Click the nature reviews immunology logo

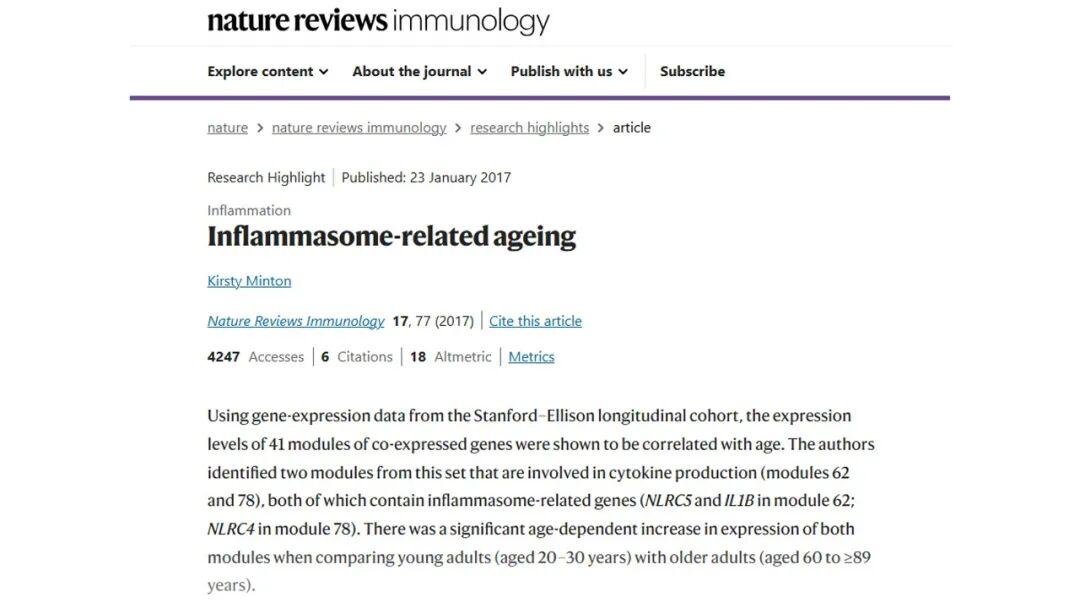(x=378, y=21)
